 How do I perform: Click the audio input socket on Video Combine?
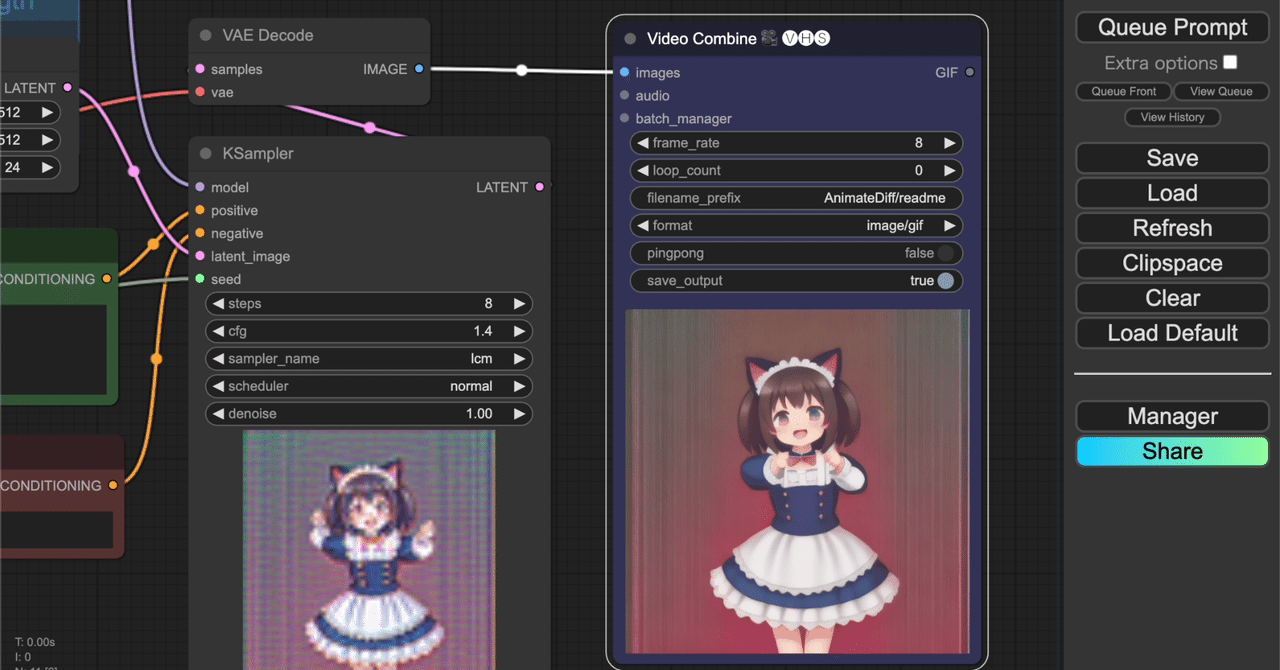click(625, 95)
